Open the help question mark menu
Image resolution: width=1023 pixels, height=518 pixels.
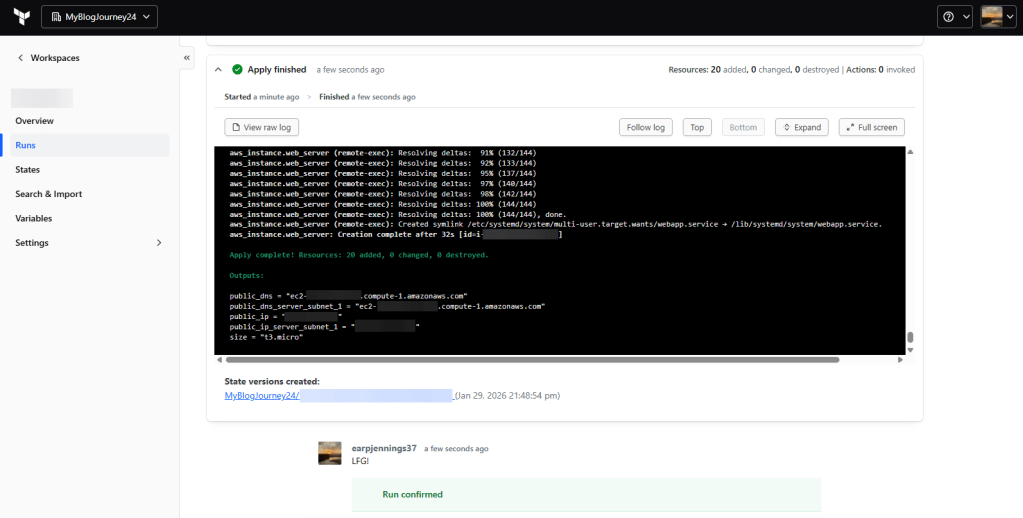(x=954, y=17)
